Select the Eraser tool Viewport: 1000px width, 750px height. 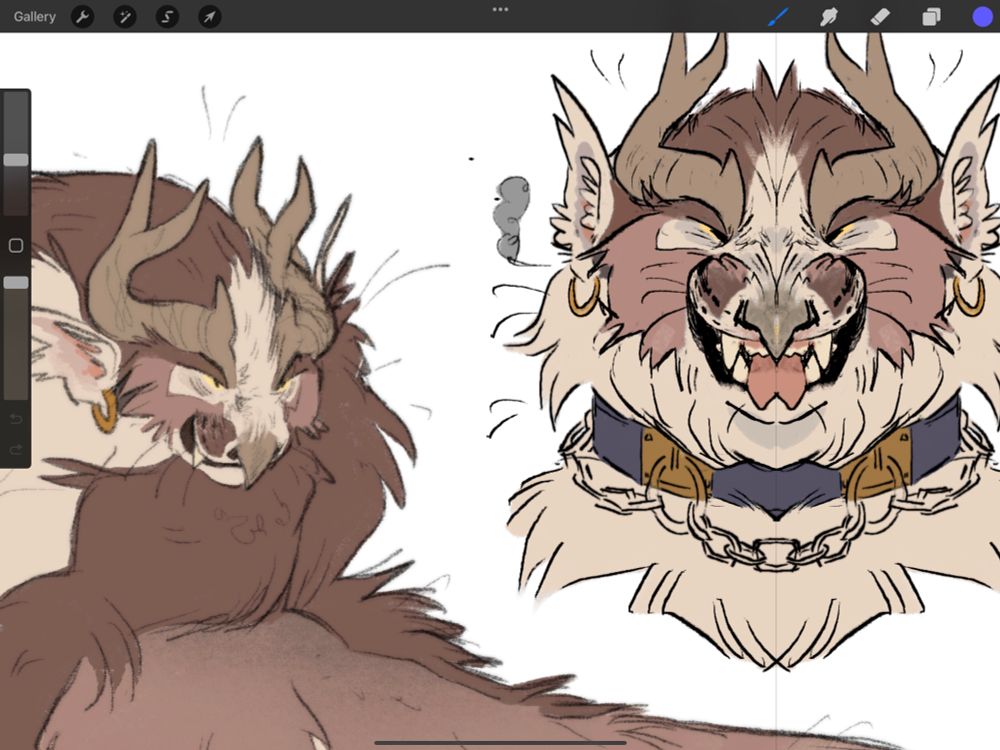[881, 16]
